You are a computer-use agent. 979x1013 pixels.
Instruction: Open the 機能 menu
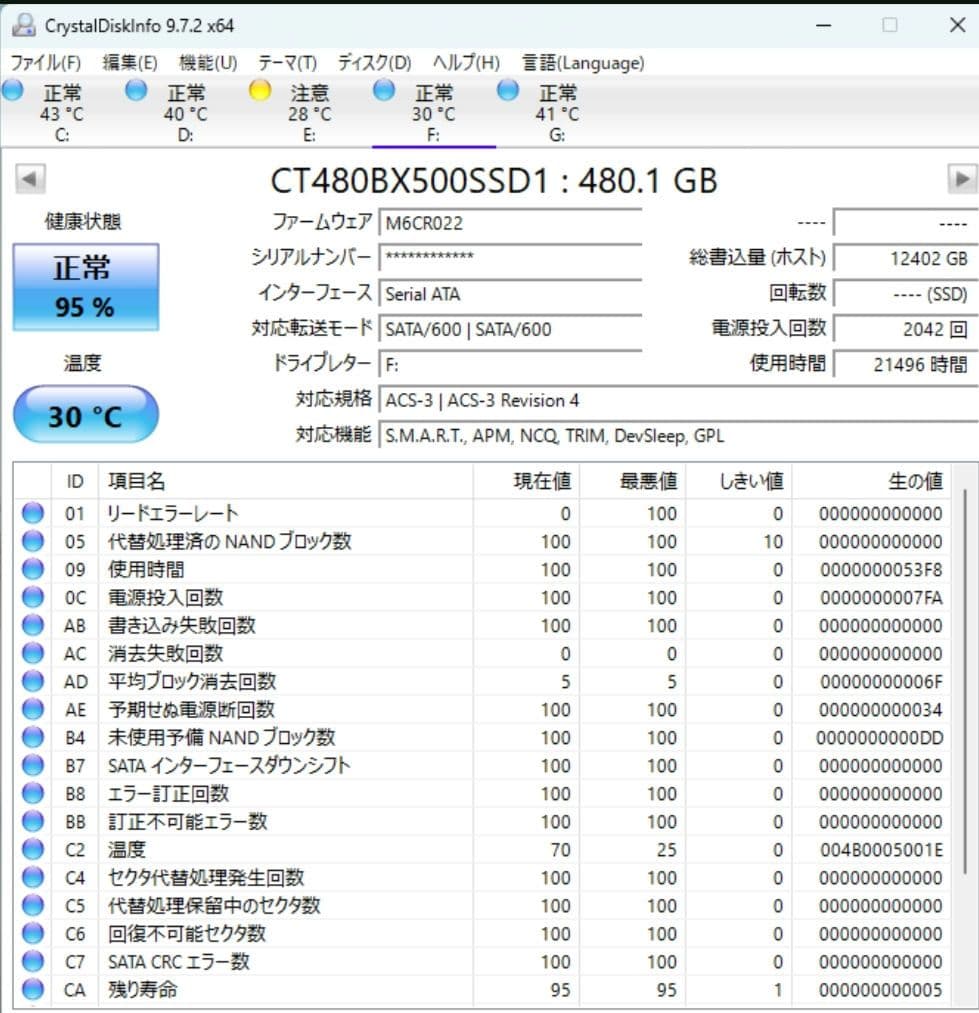pos(207,62)
